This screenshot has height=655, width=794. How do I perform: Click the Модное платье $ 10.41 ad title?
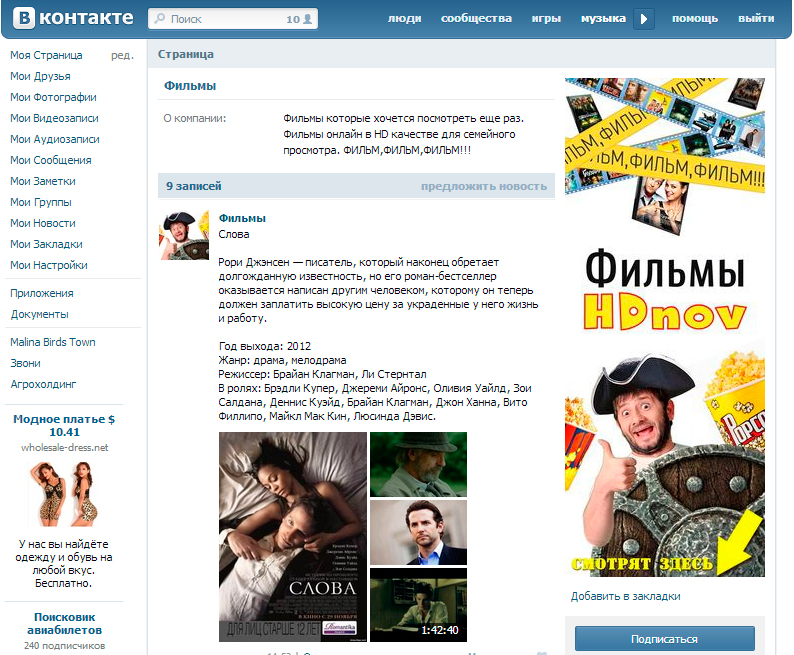(64, 426)
